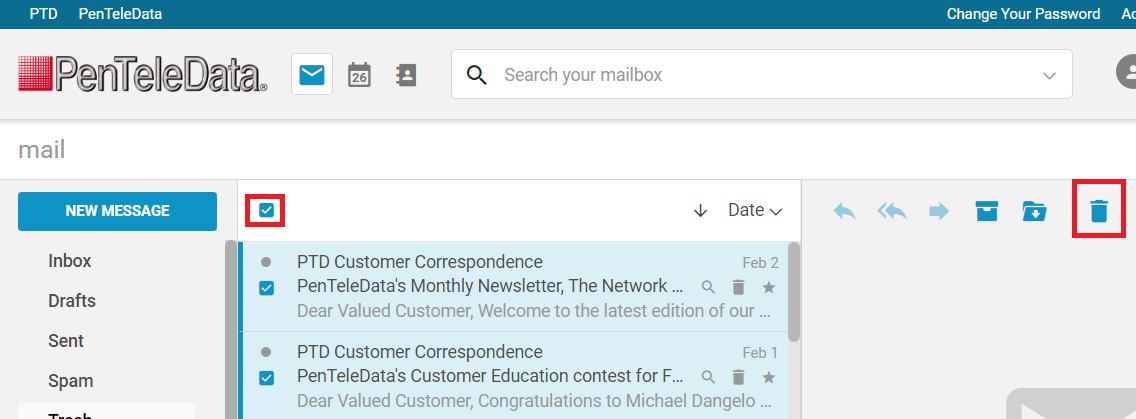
Task: Click the Reply arrow icon
Action: [x=844, y=212]
